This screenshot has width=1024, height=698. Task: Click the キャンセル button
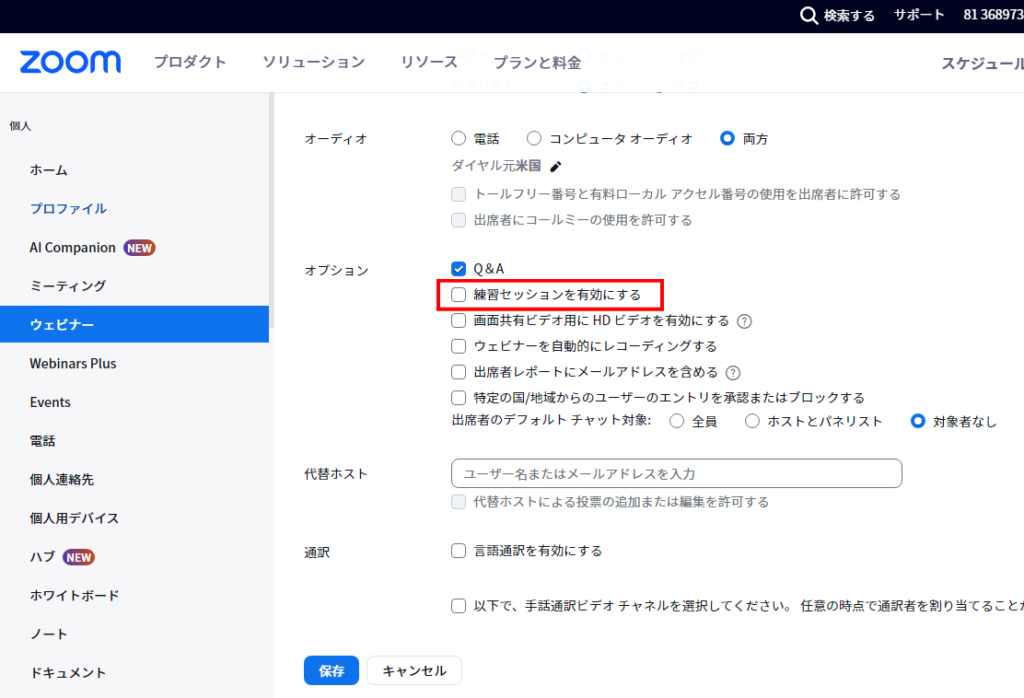(x=414, y=670)
